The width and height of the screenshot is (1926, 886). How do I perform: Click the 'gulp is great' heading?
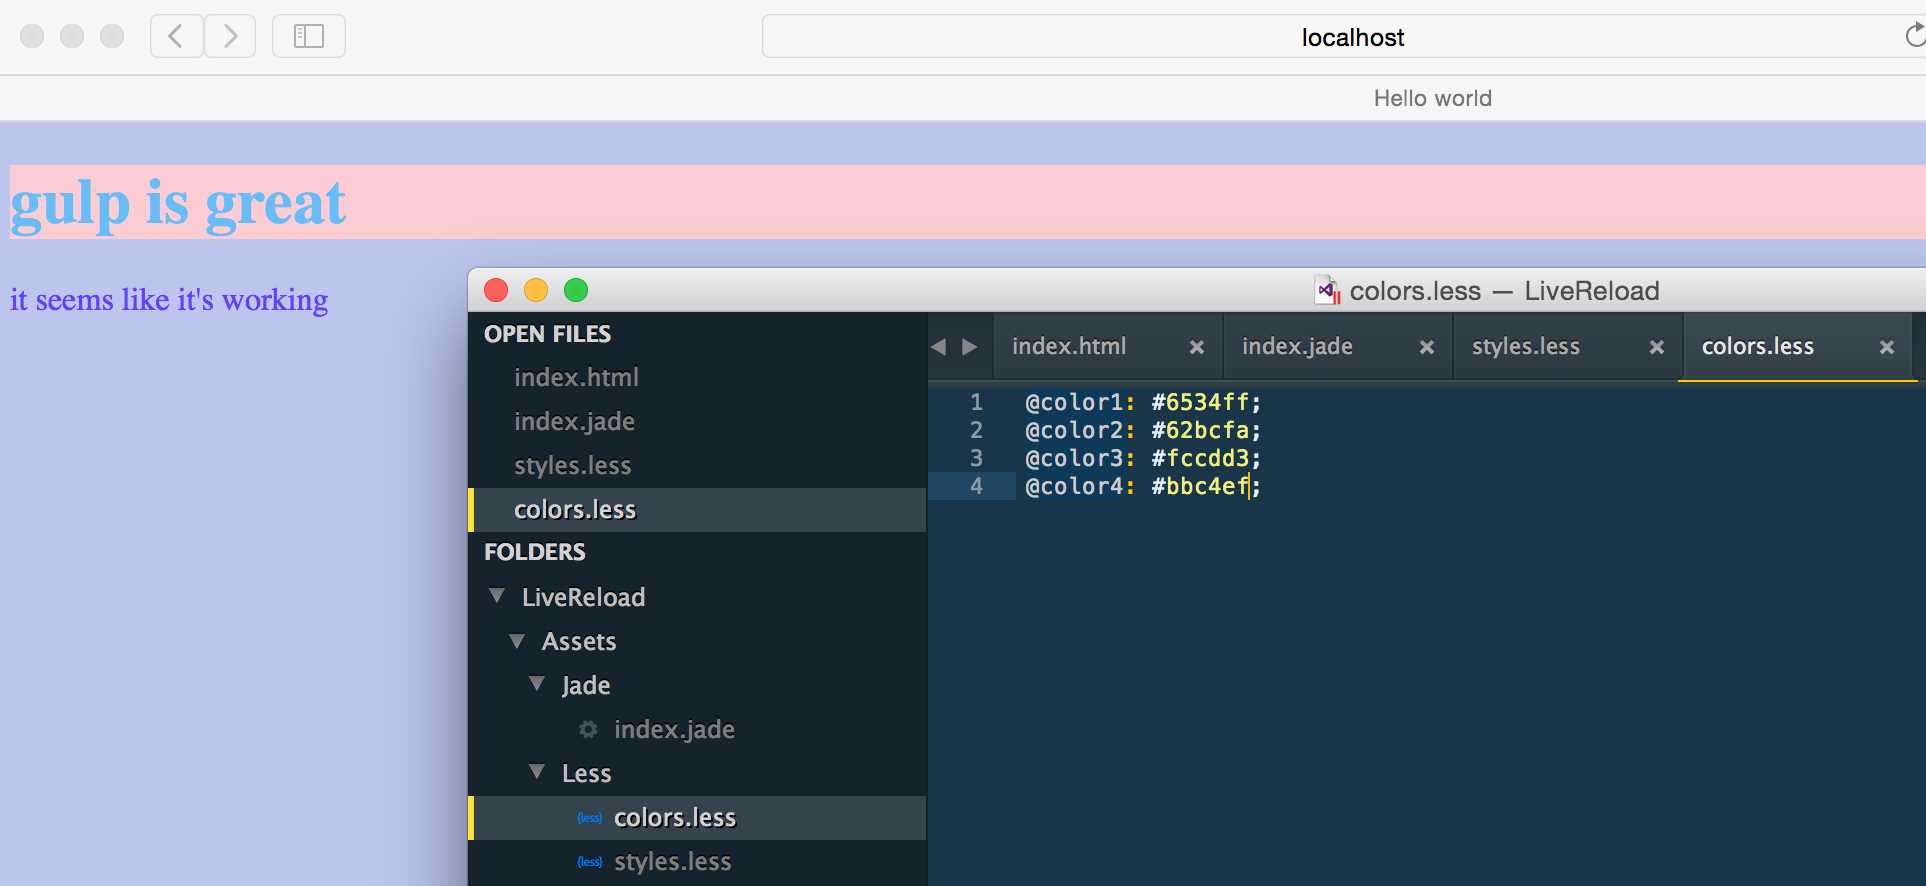pos(178,203)
